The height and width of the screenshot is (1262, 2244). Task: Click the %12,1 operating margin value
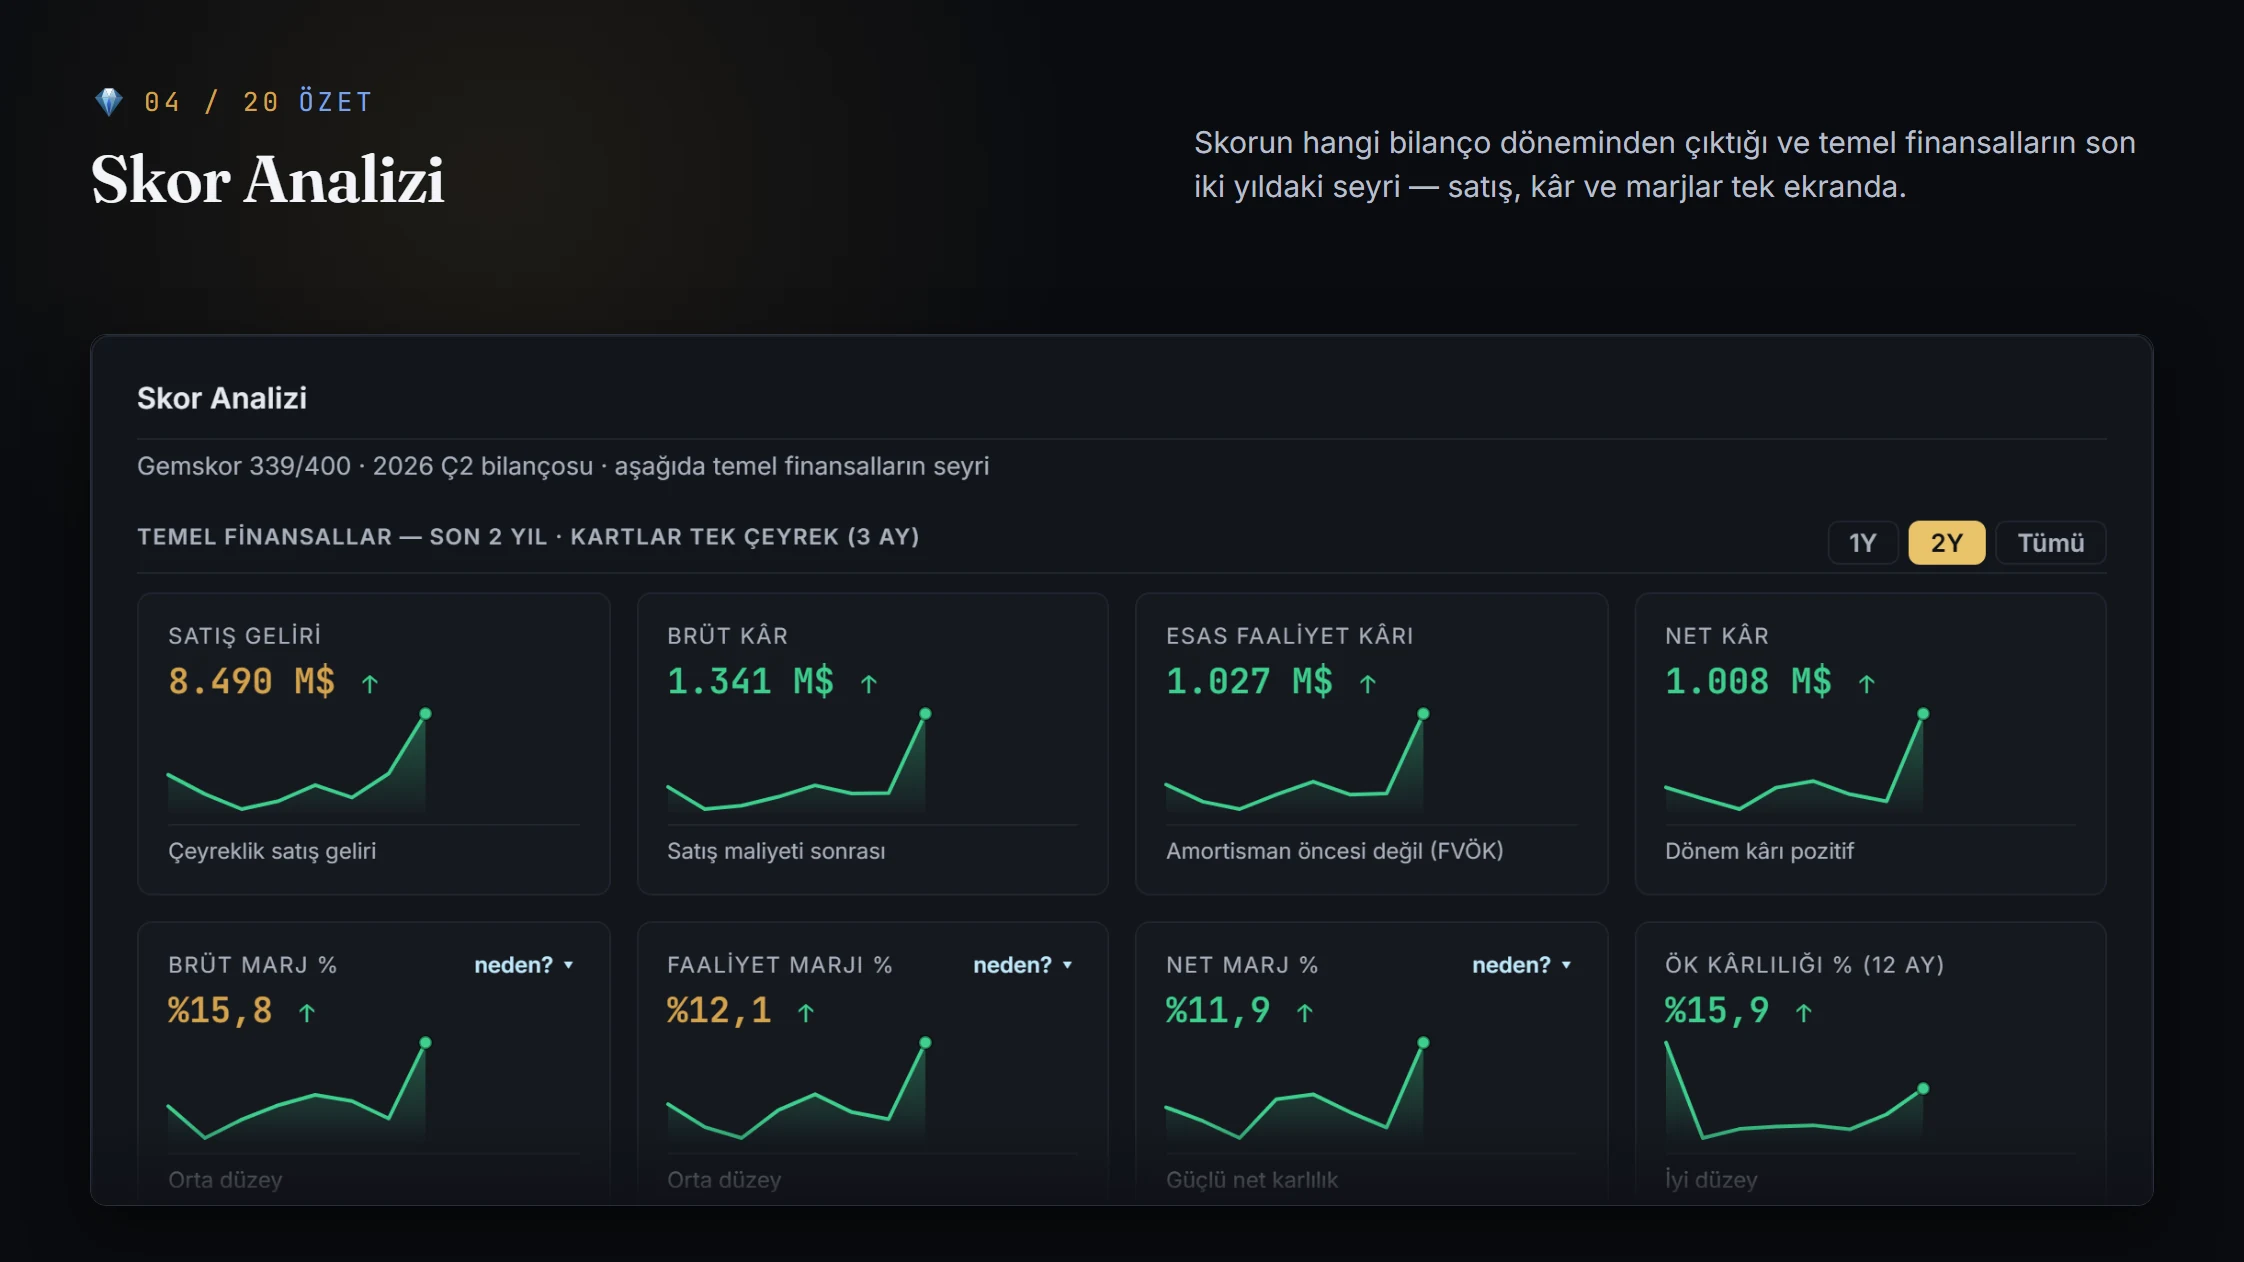(x=719, y=1011)
